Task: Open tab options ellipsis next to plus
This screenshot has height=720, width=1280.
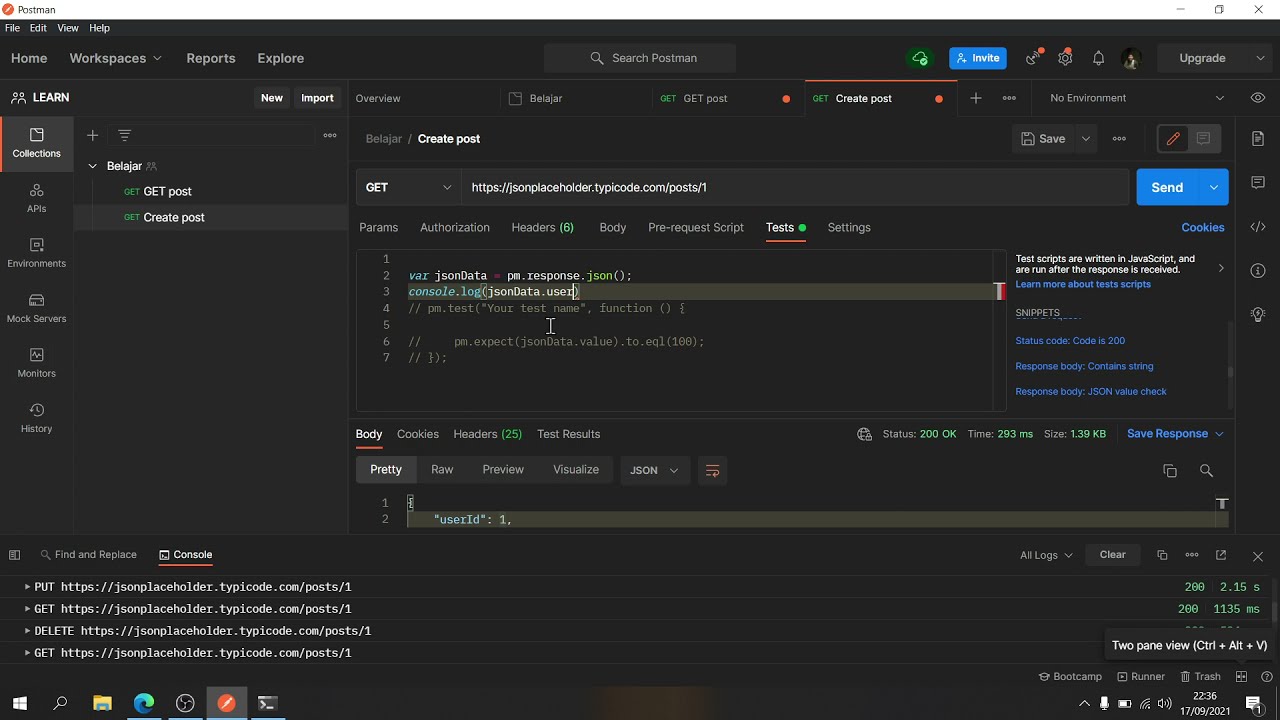Action: click(x=1009, y=98)
